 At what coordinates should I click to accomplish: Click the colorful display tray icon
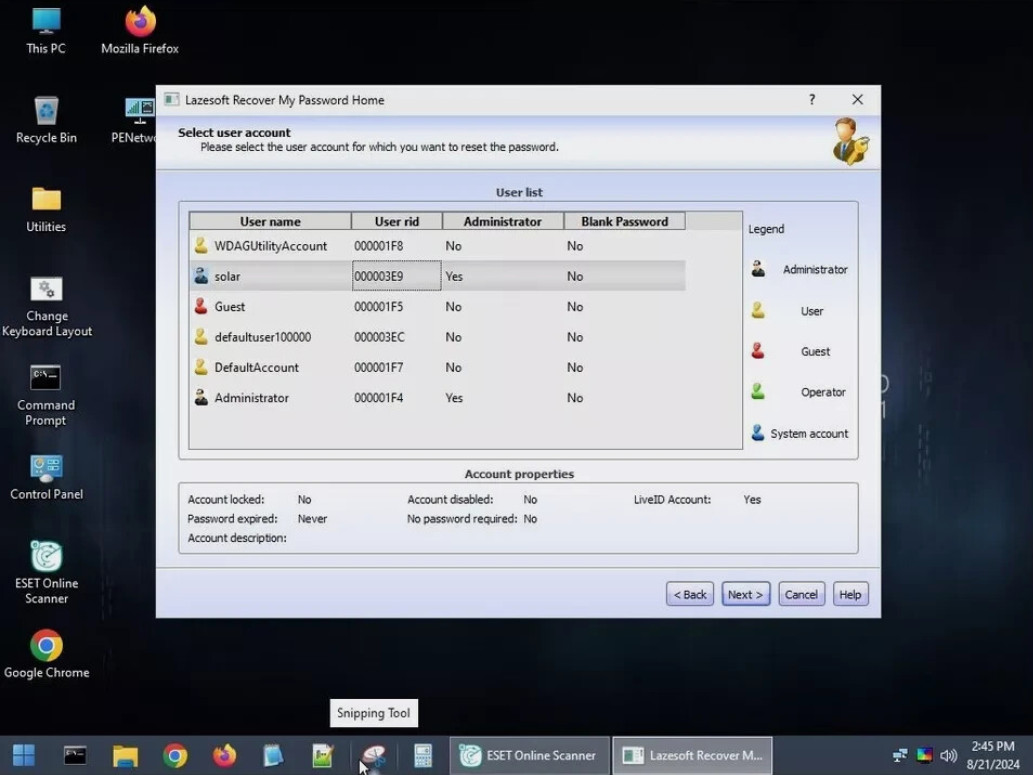pyautogui.click(x=924, y=755)
